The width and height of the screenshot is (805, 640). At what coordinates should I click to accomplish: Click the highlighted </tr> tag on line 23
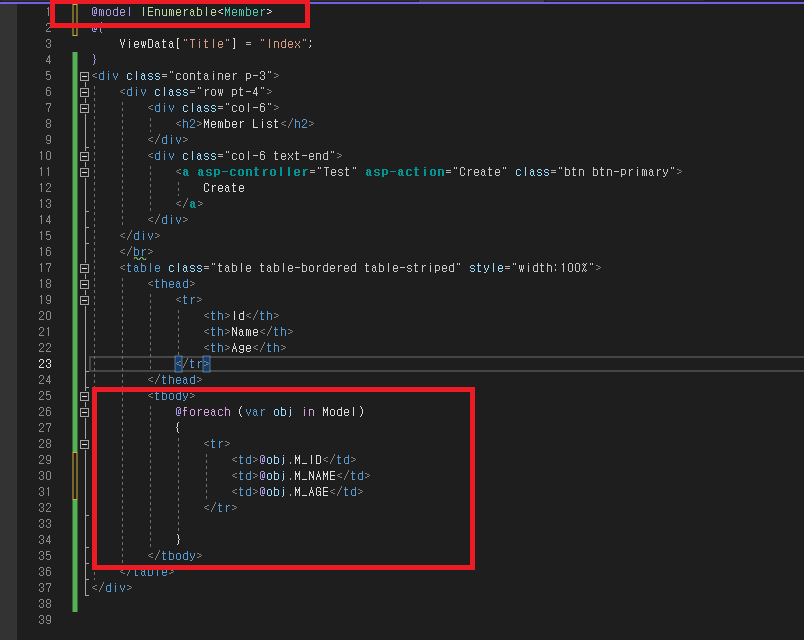[x=193, y=364]
